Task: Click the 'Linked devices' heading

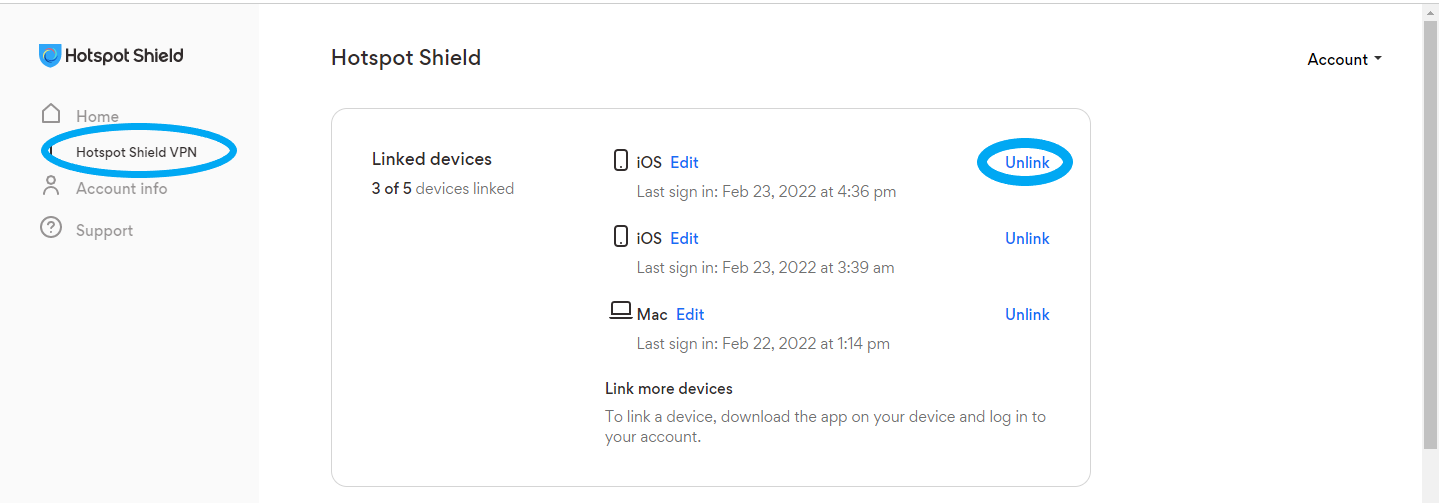Action: (432, 159)
